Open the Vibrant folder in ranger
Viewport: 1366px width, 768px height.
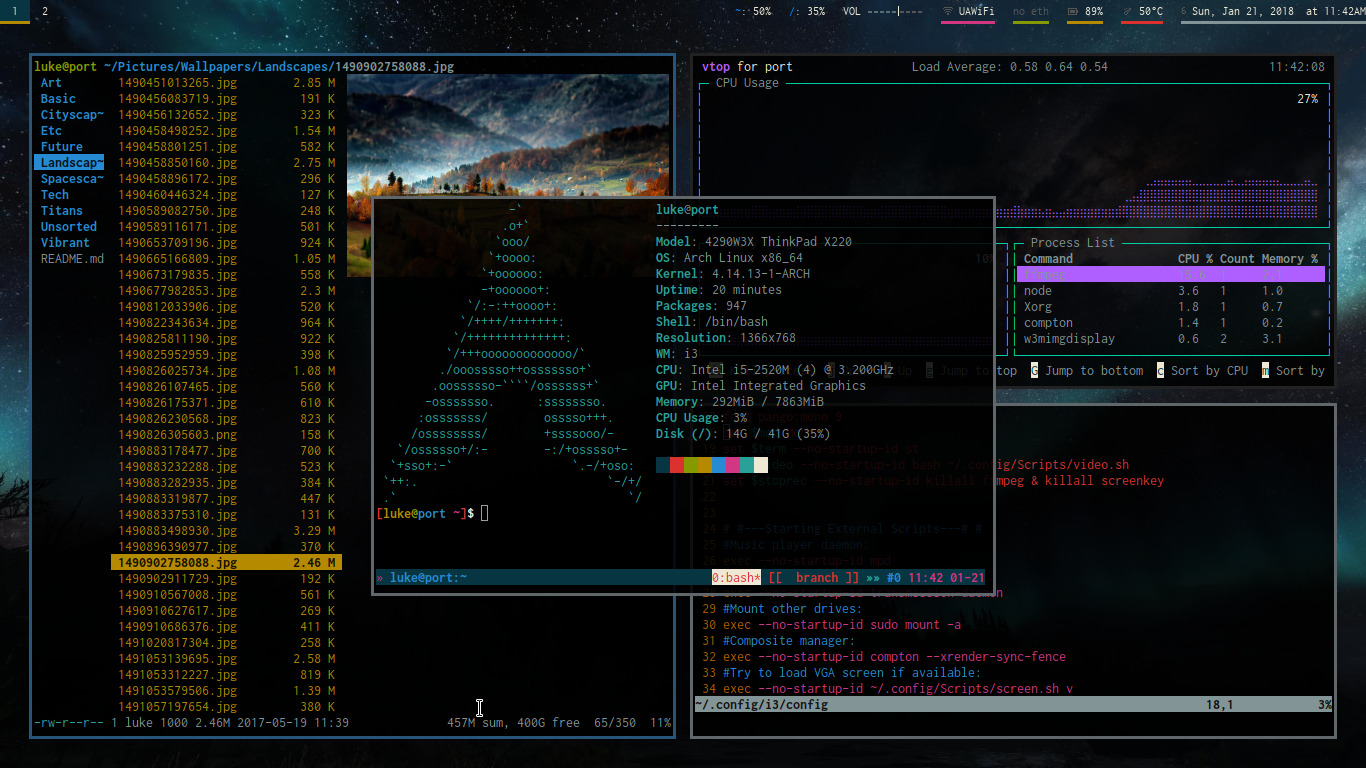[65, 243]
